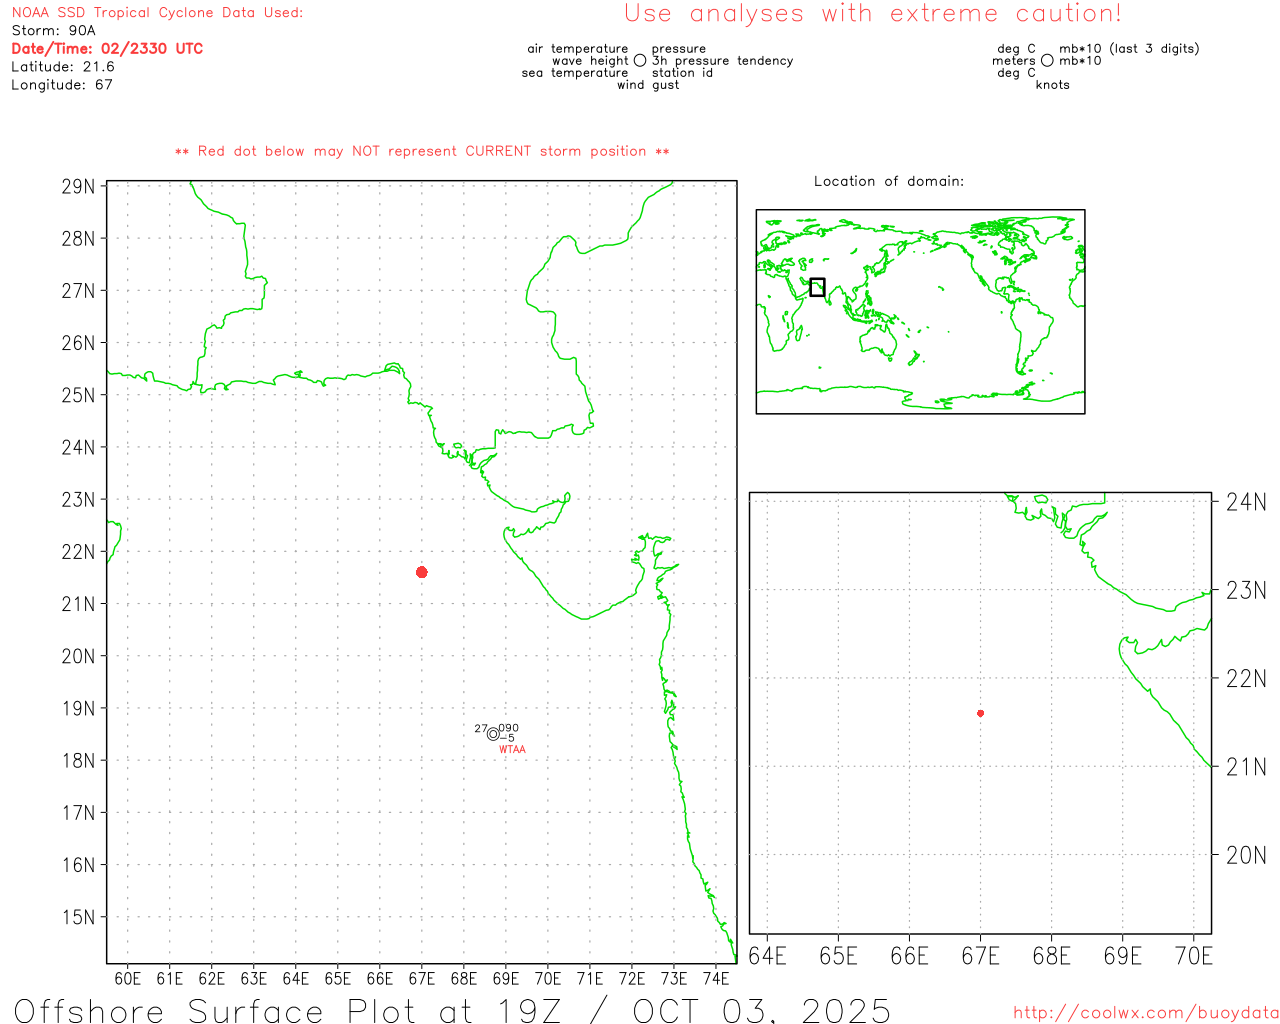
Task: Click the '25N' latitude axis label
Action: click(x=79, y=395)
